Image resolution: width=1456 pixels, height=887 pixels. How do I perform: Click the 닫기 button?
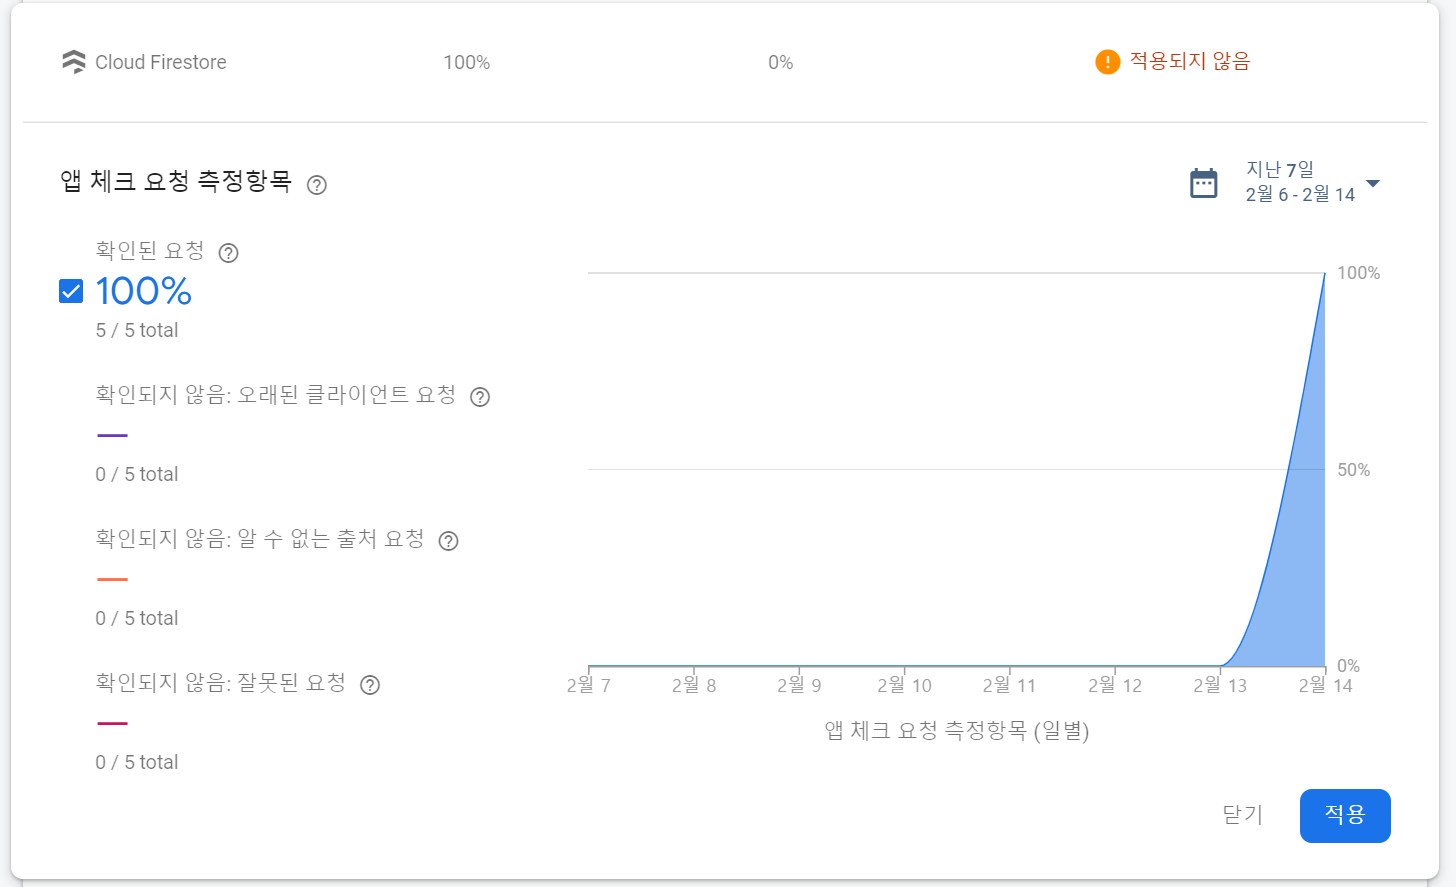click(x=1242, y=815)
